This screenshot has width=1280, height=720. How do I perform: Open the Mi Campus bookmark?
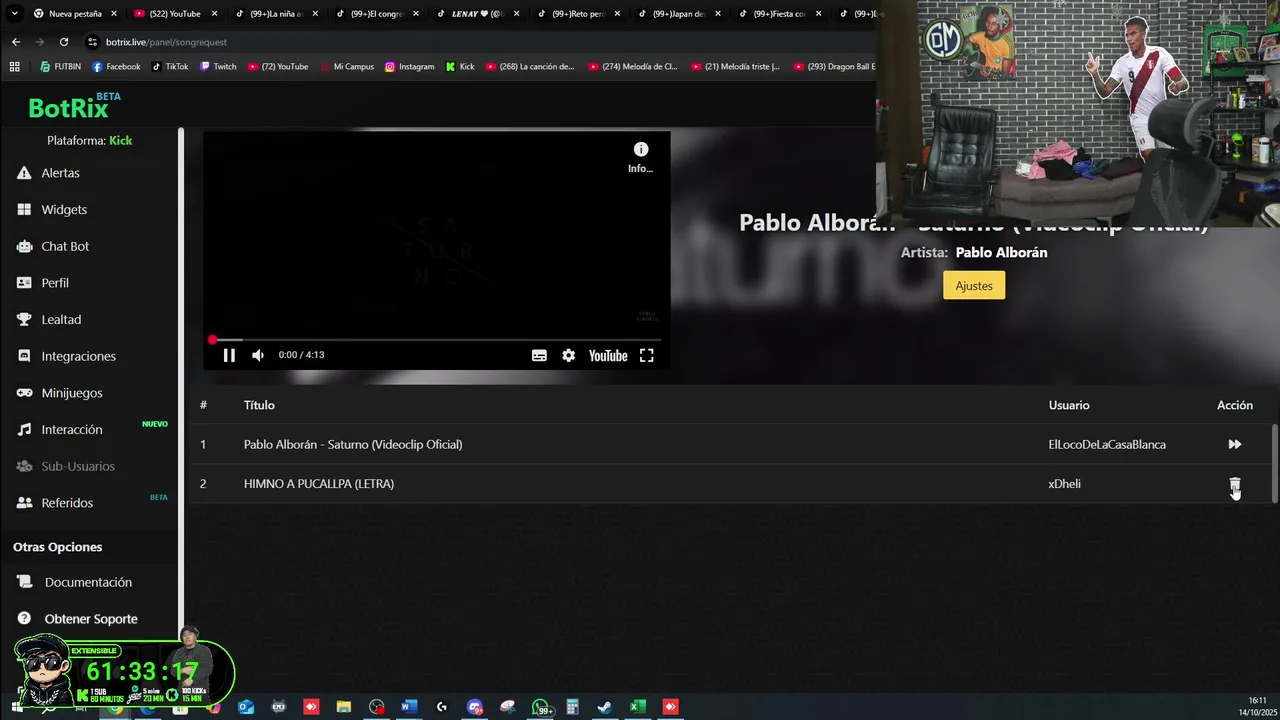pos(346,67)
